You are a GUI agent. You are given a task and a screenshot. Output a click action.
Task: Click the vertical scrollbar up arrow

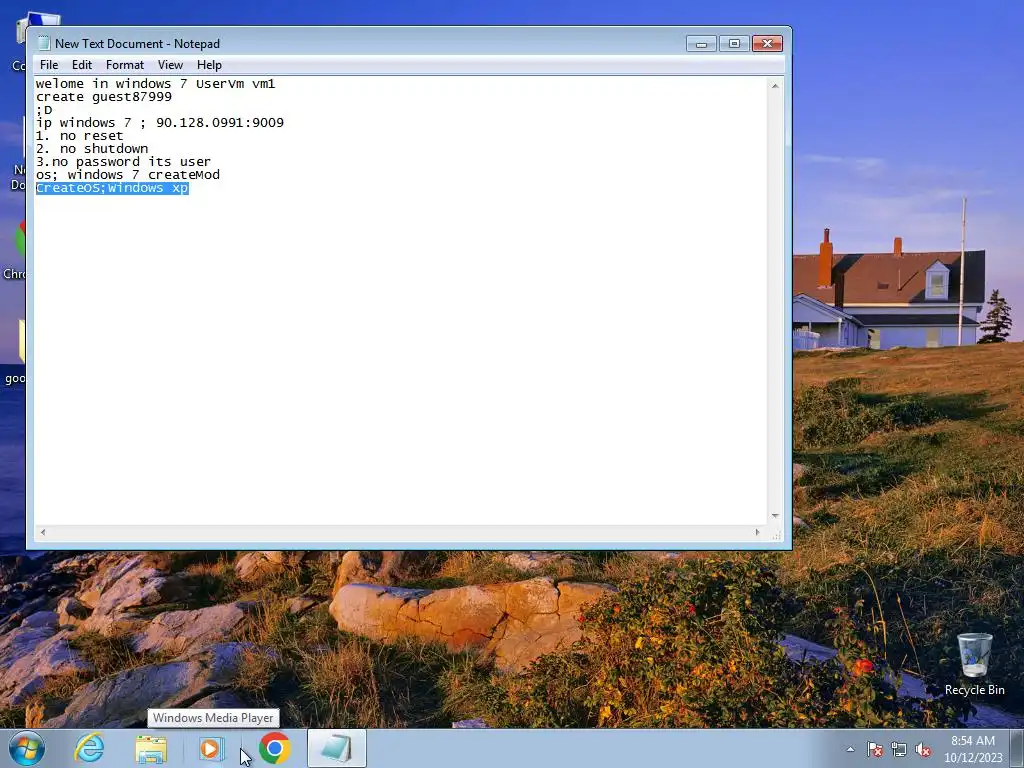[775, 86]
